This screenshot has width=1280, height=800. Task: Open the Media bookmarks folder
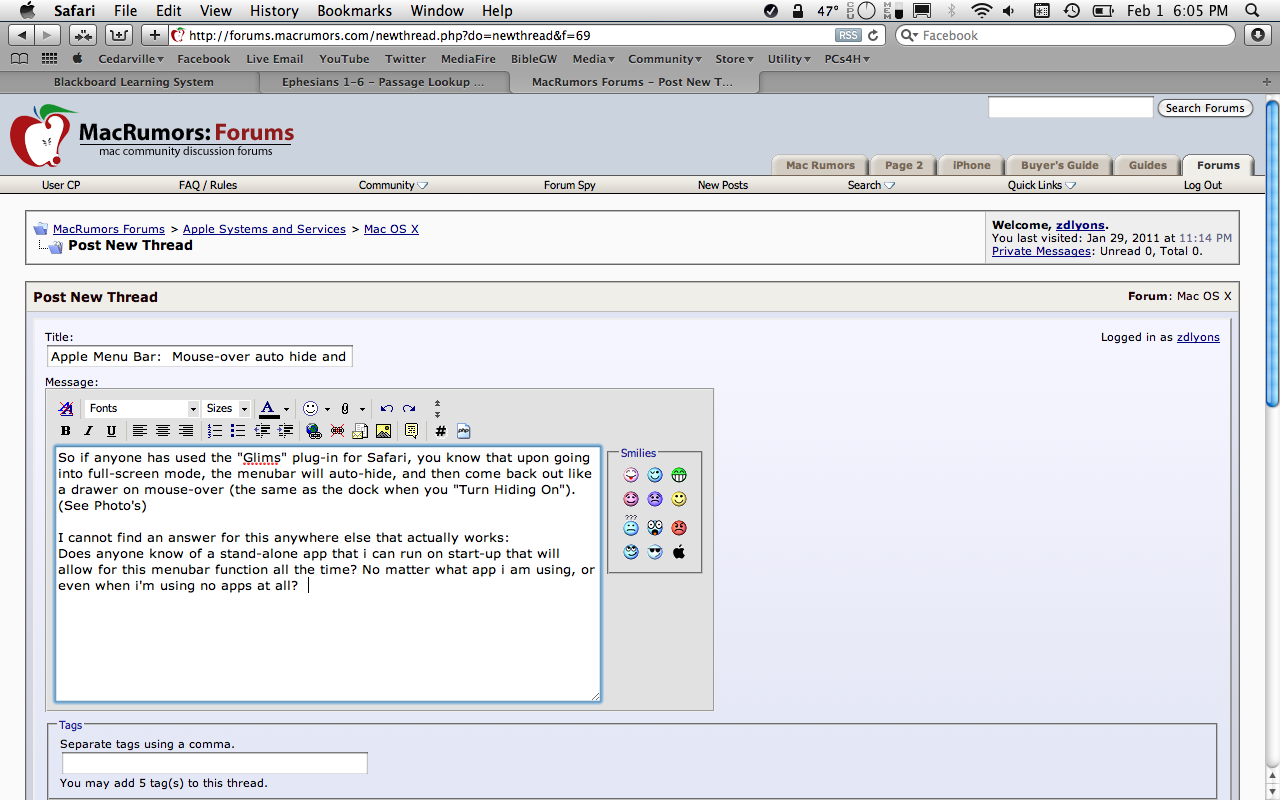[x=594, y=59]
